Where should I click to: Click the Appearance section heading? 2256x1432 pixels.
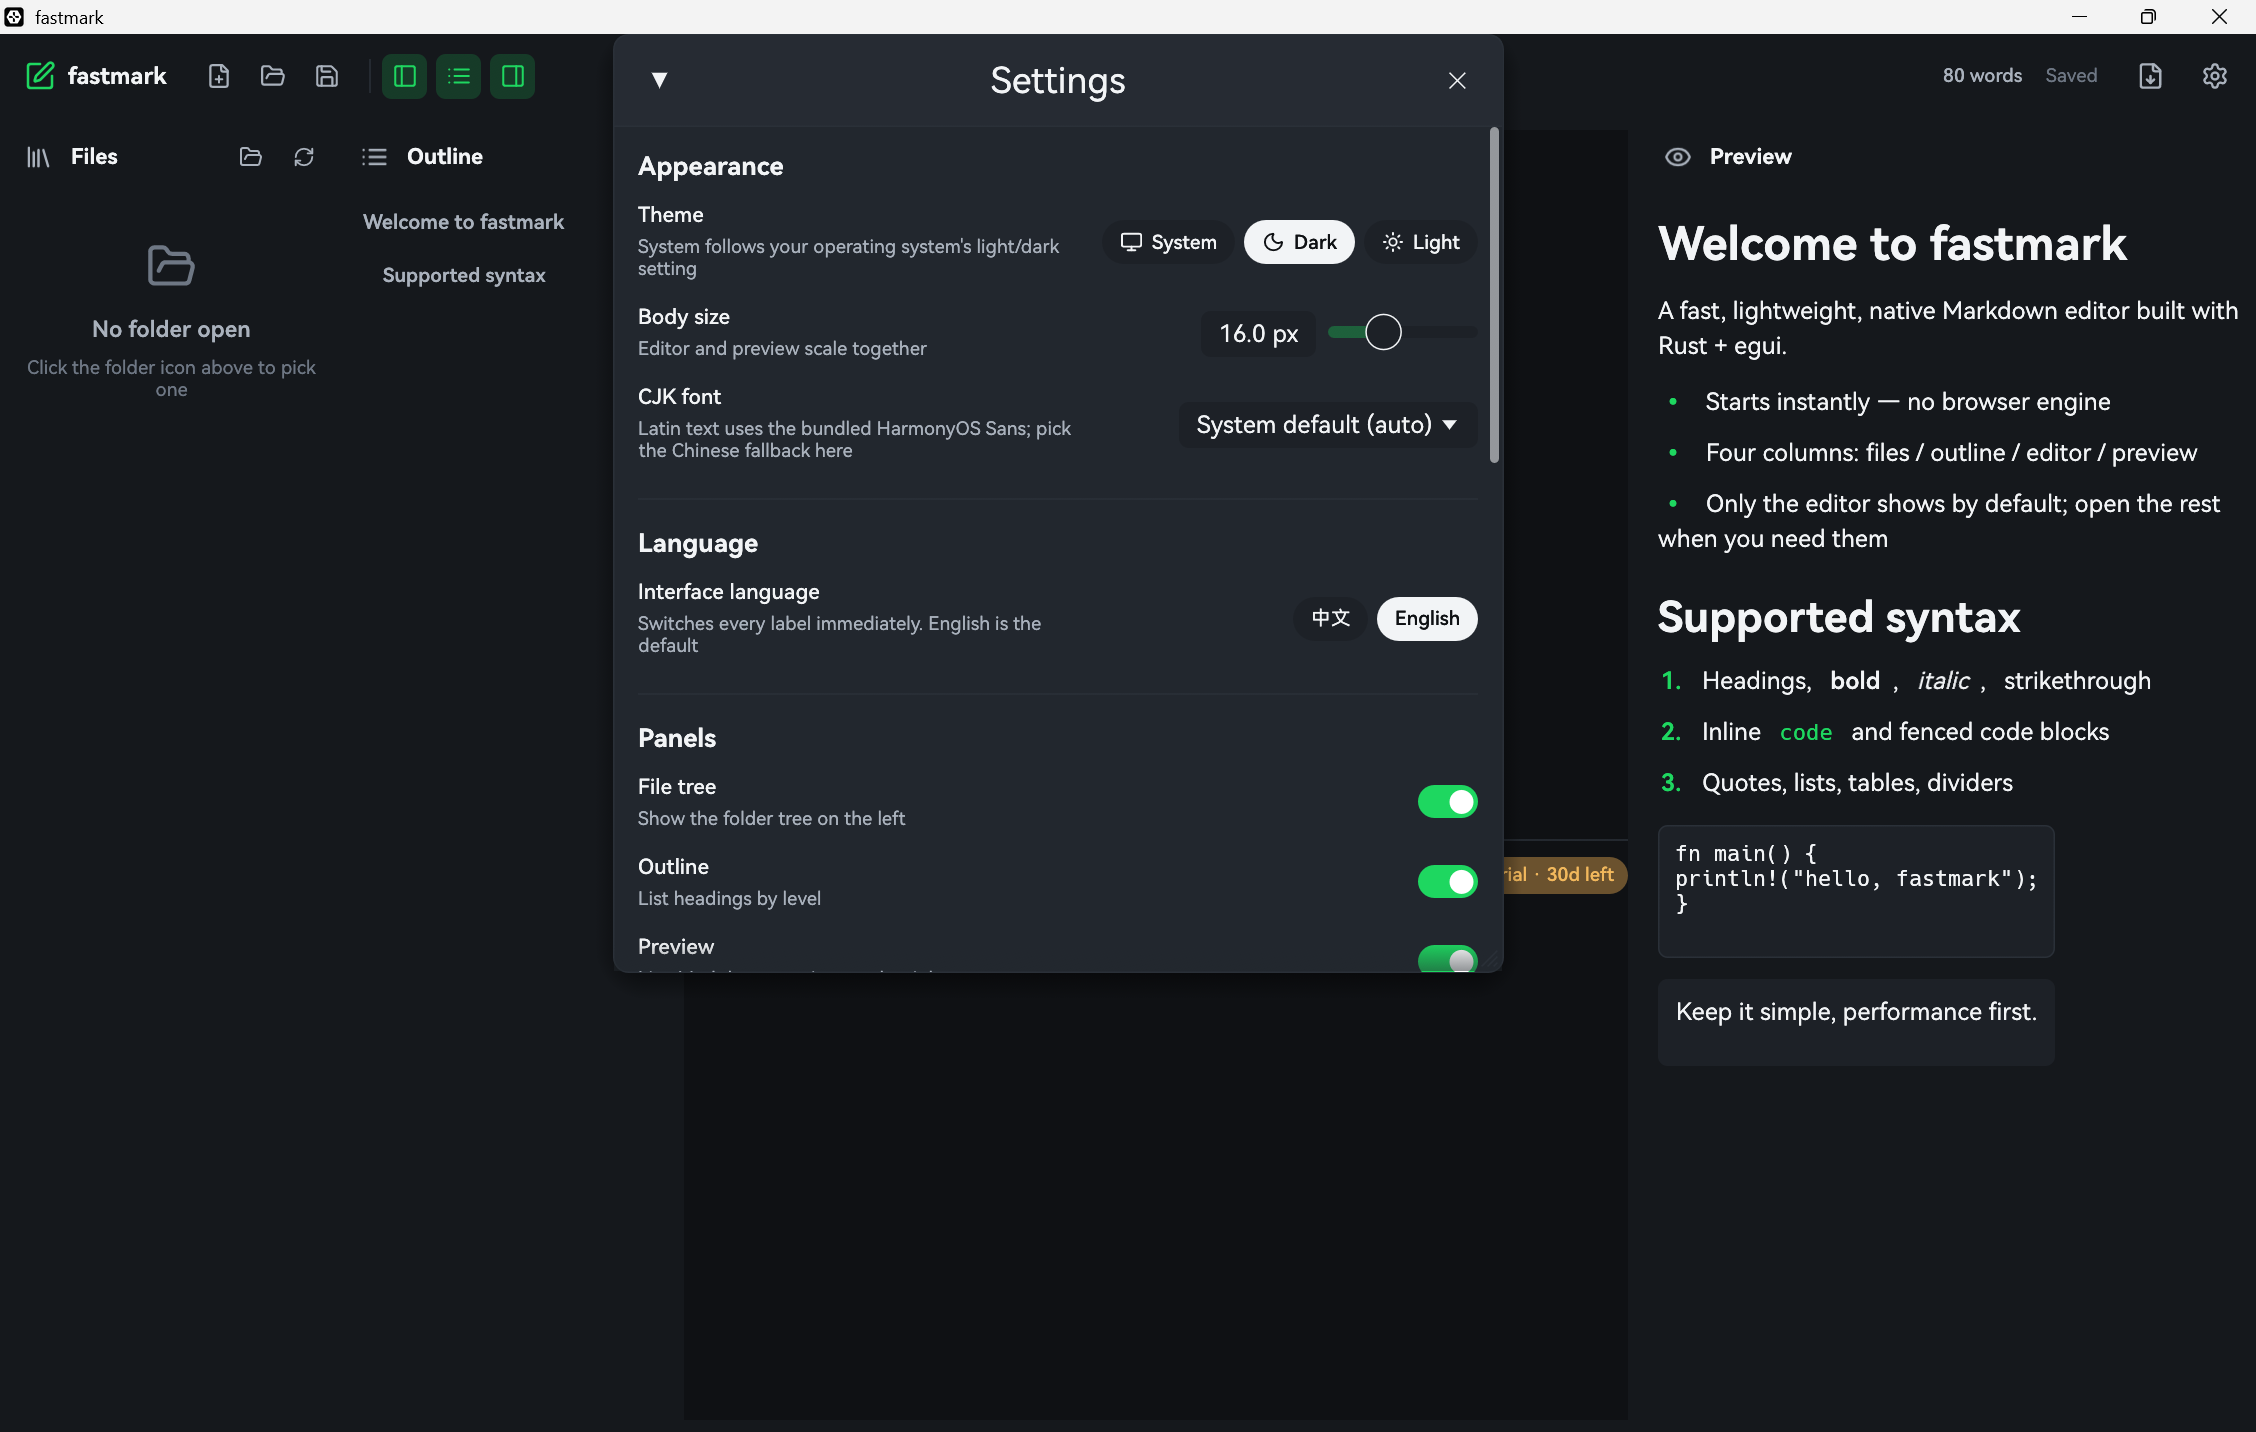pyautogui.click(x=711, y=166)
